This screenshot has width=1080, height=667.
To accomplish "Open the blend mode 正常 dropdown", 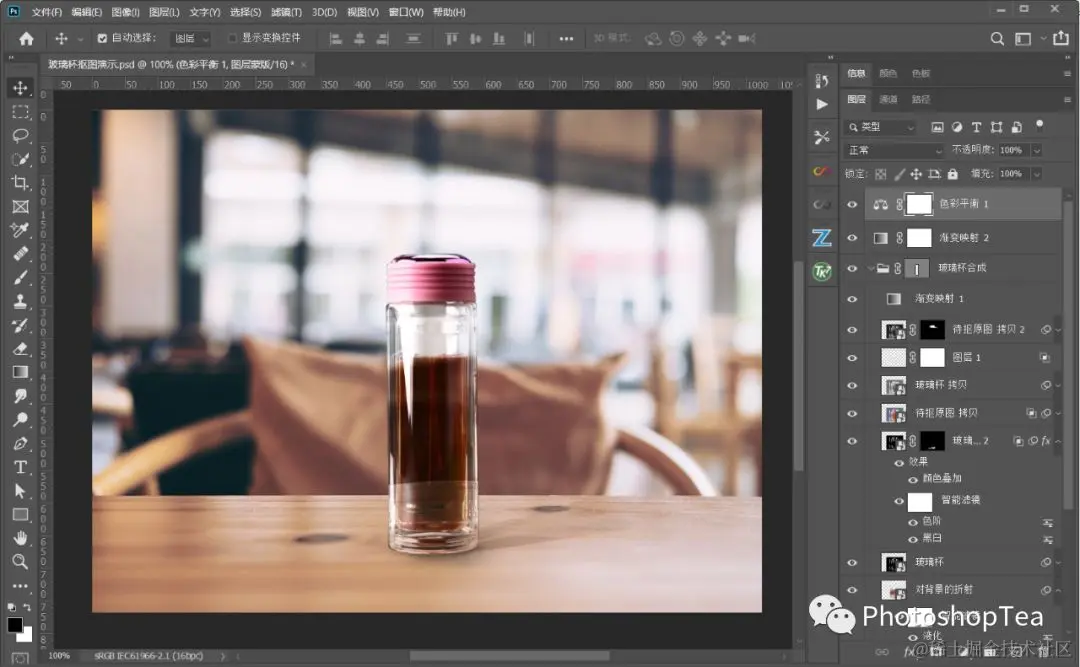I will 894,150.
